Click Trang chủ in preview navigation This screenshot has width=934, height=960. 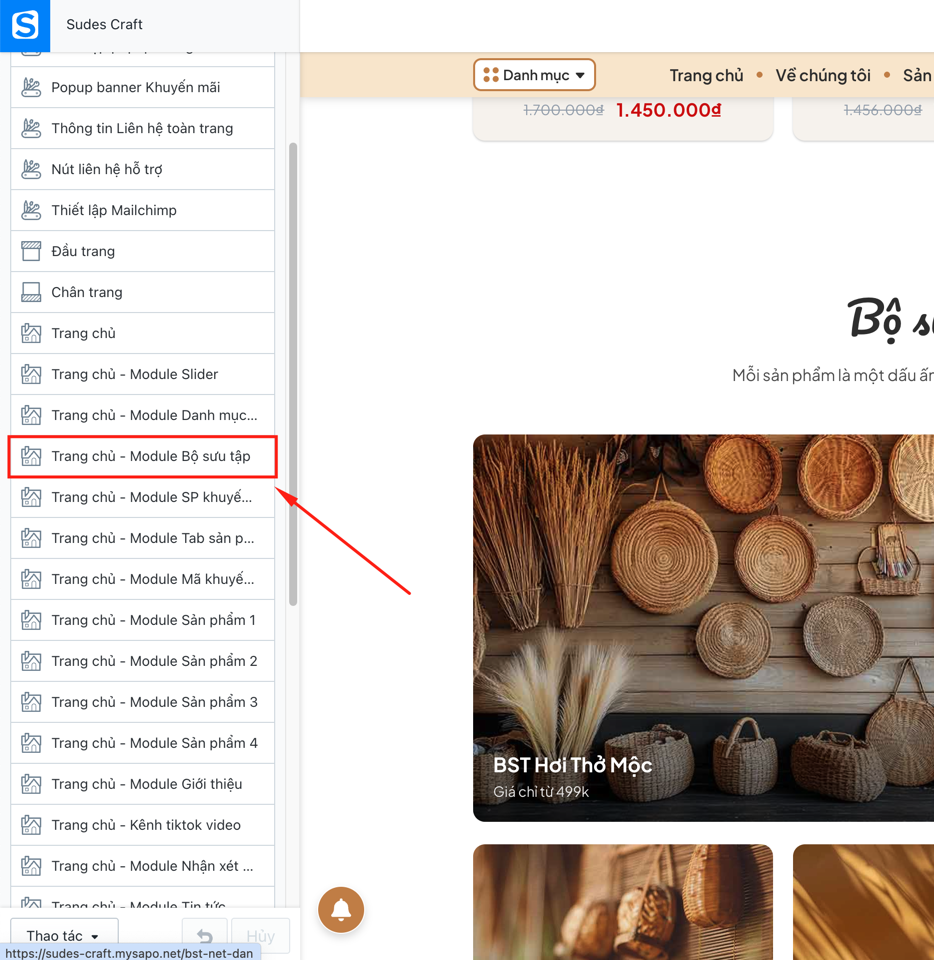click(706, 75)
